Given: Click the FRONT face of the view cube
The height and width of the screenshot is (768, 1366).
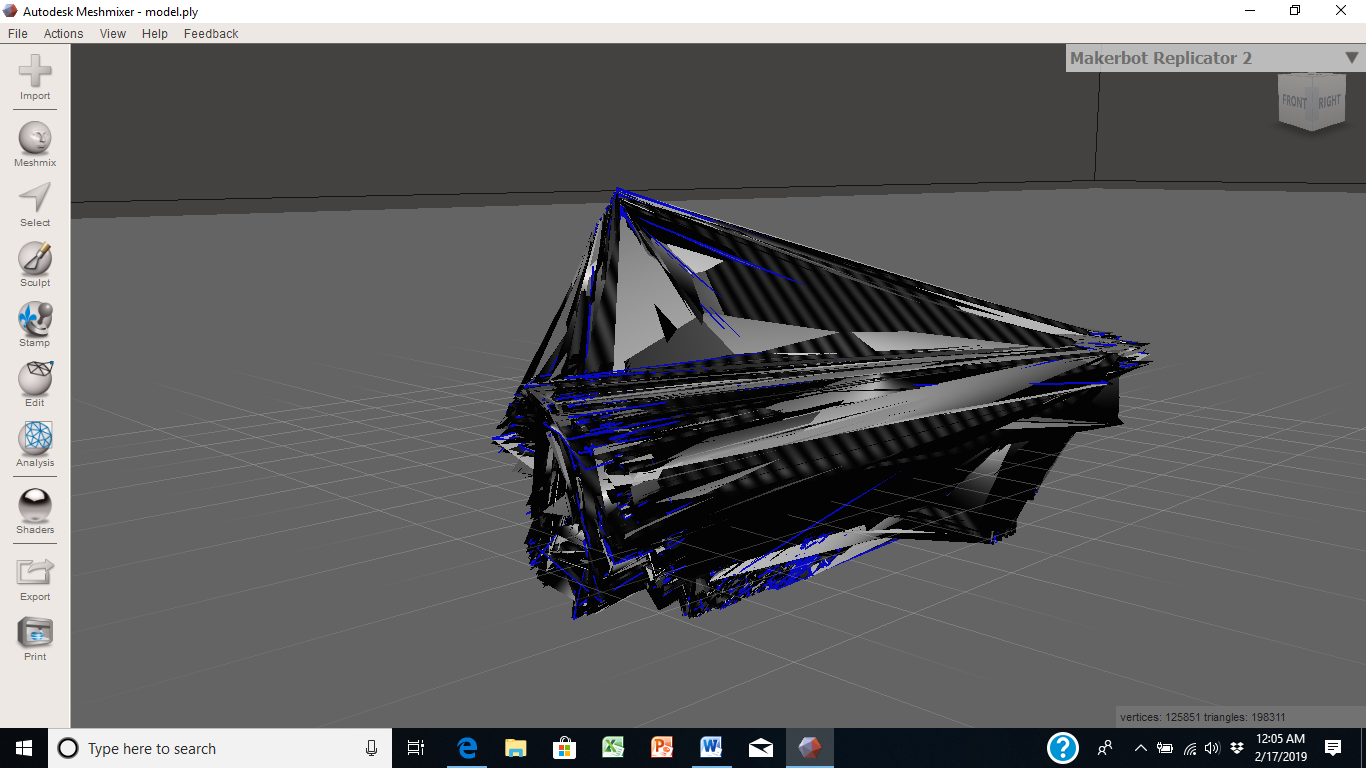Looking at the screenshot, I should (x=1295, y=101).
